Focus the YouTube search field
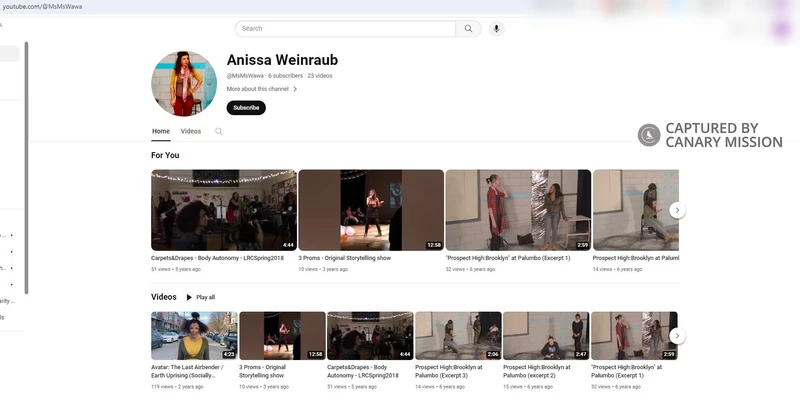 click(345, 29)
